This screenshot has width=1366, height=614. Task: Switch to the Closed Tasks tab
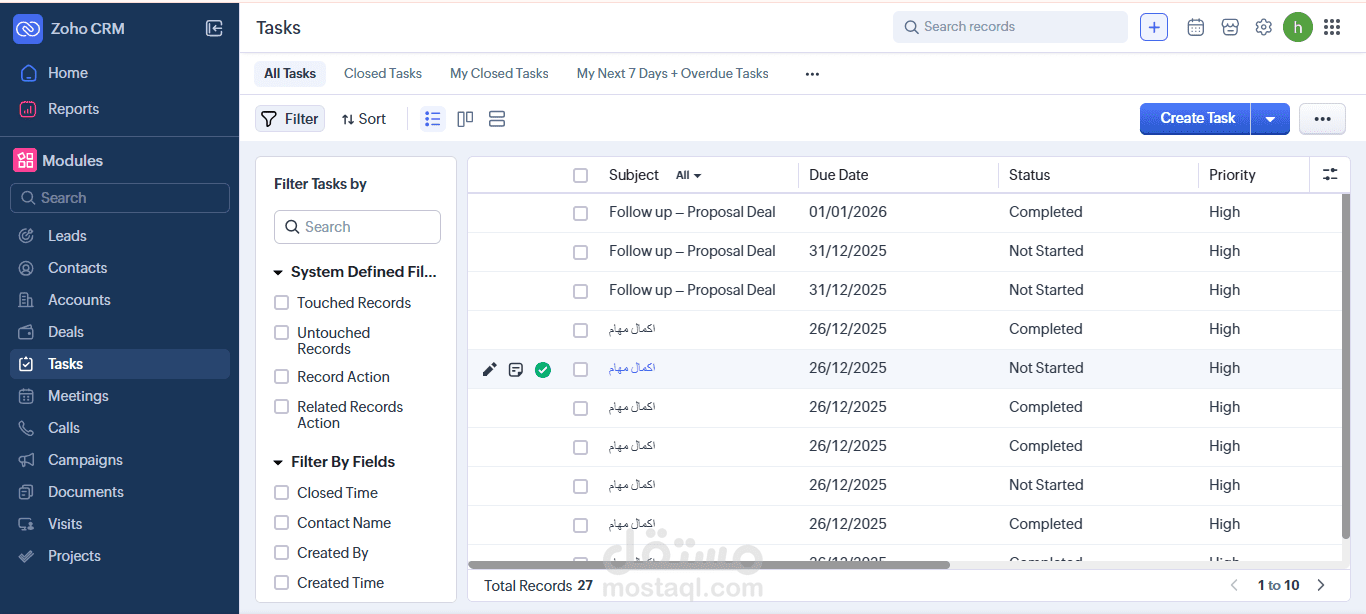[x=383, y=73]
